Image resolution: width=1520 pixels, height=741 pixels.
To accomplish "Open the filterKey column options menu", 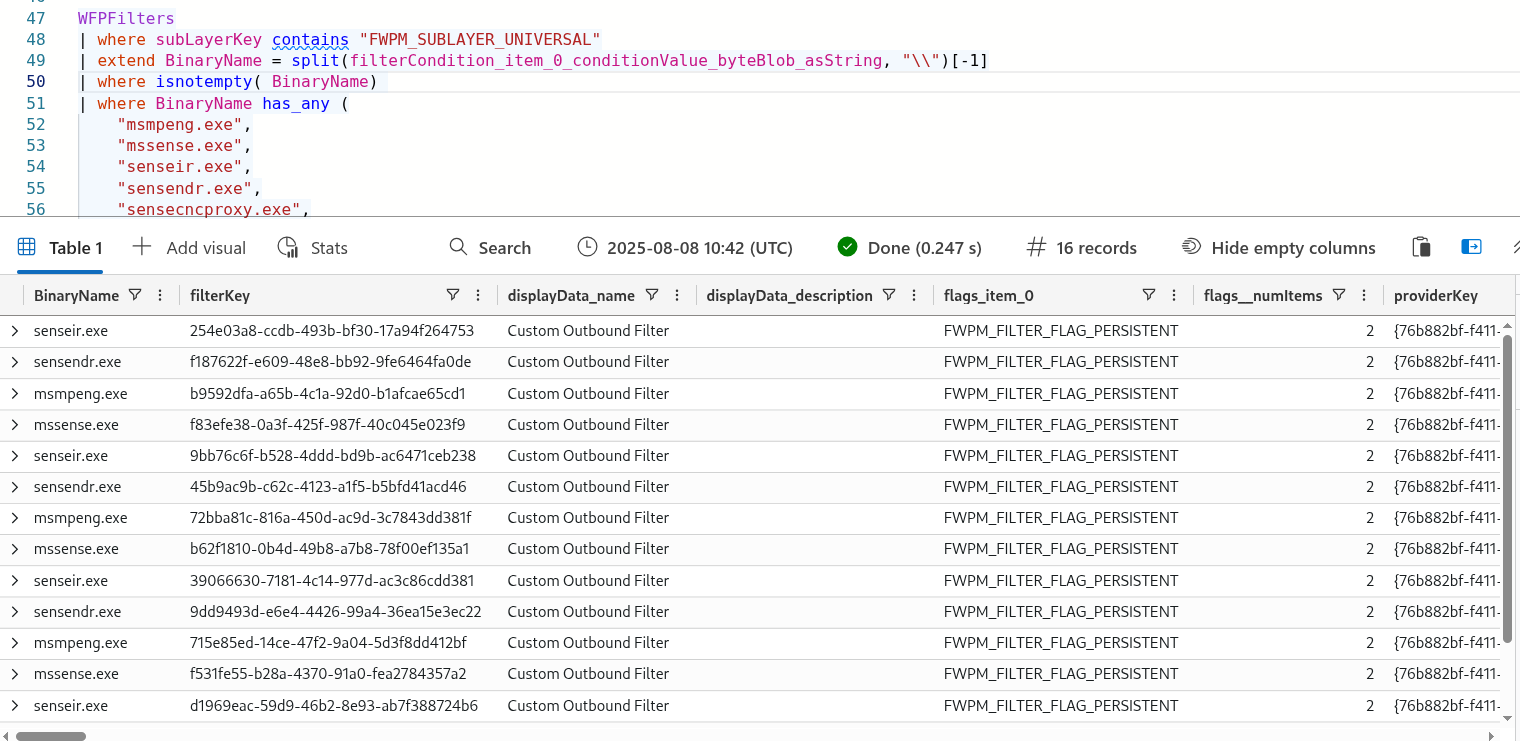I will click(477, 295).
